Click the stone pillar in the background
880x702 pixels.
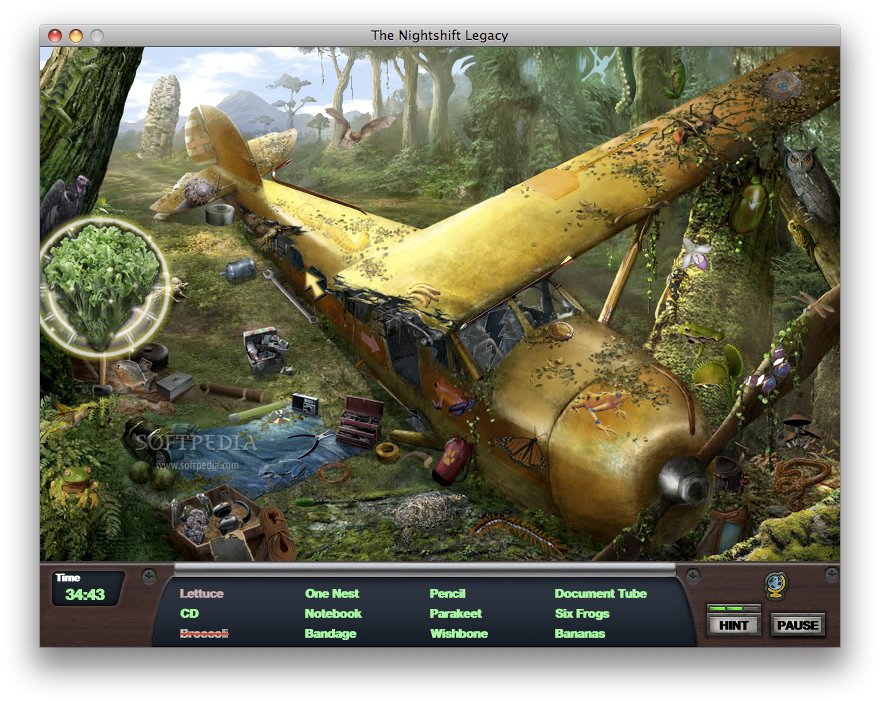point(161,116)
